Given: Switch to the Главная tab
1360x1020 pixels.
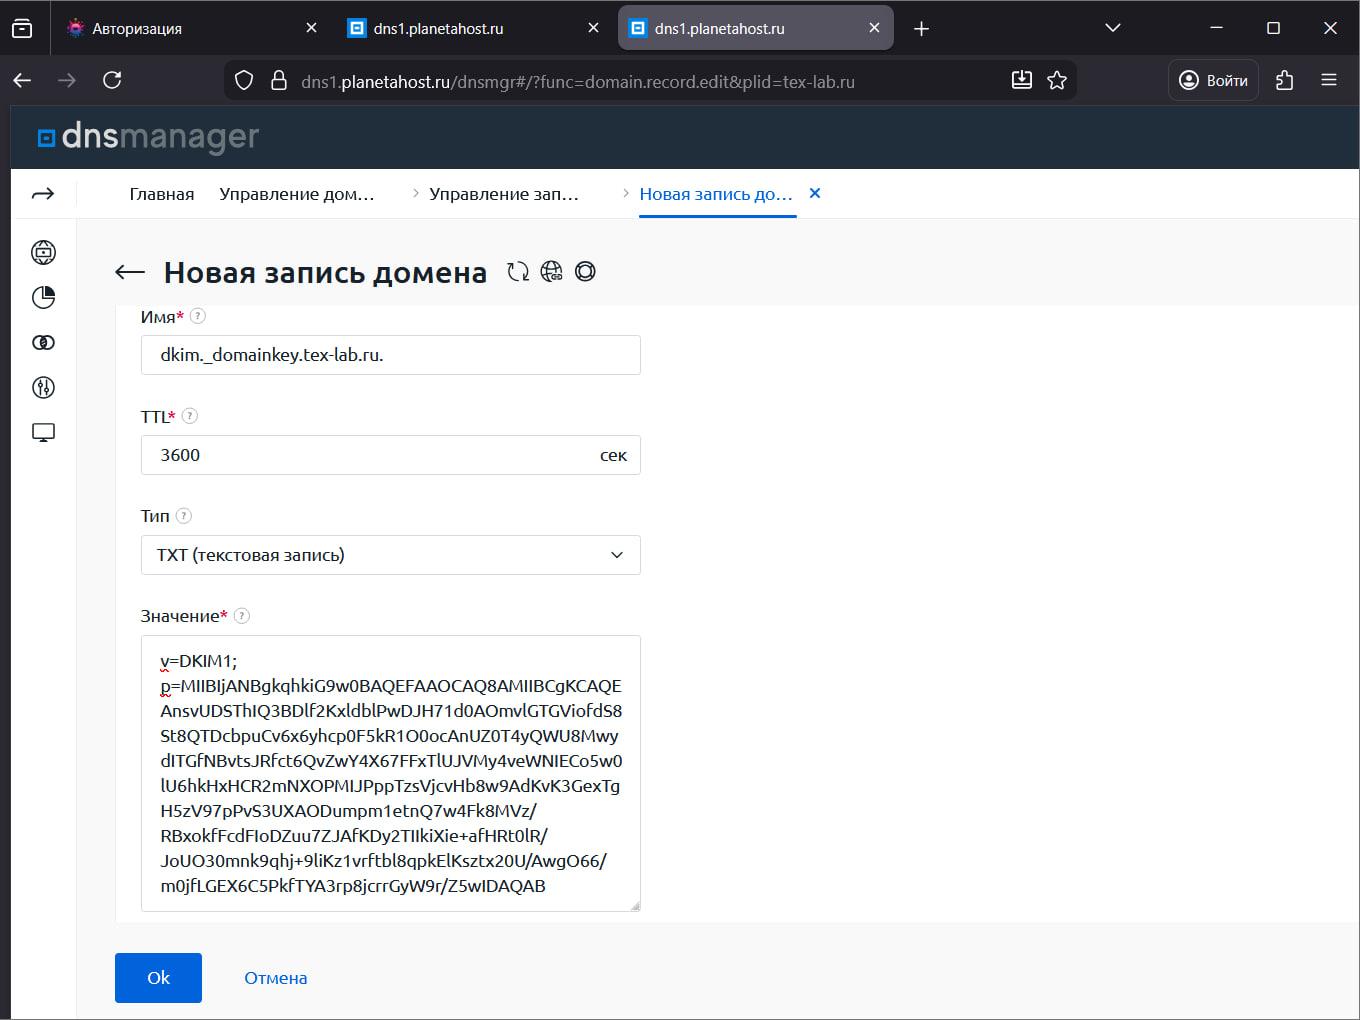Looking at the screenshot, I should point(161,193).
